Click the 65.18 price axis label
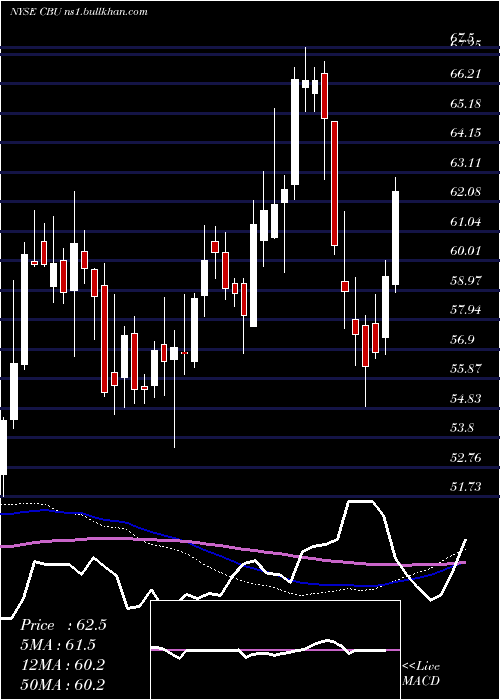Screen dimensions: 500x700 tap(466, 104)
